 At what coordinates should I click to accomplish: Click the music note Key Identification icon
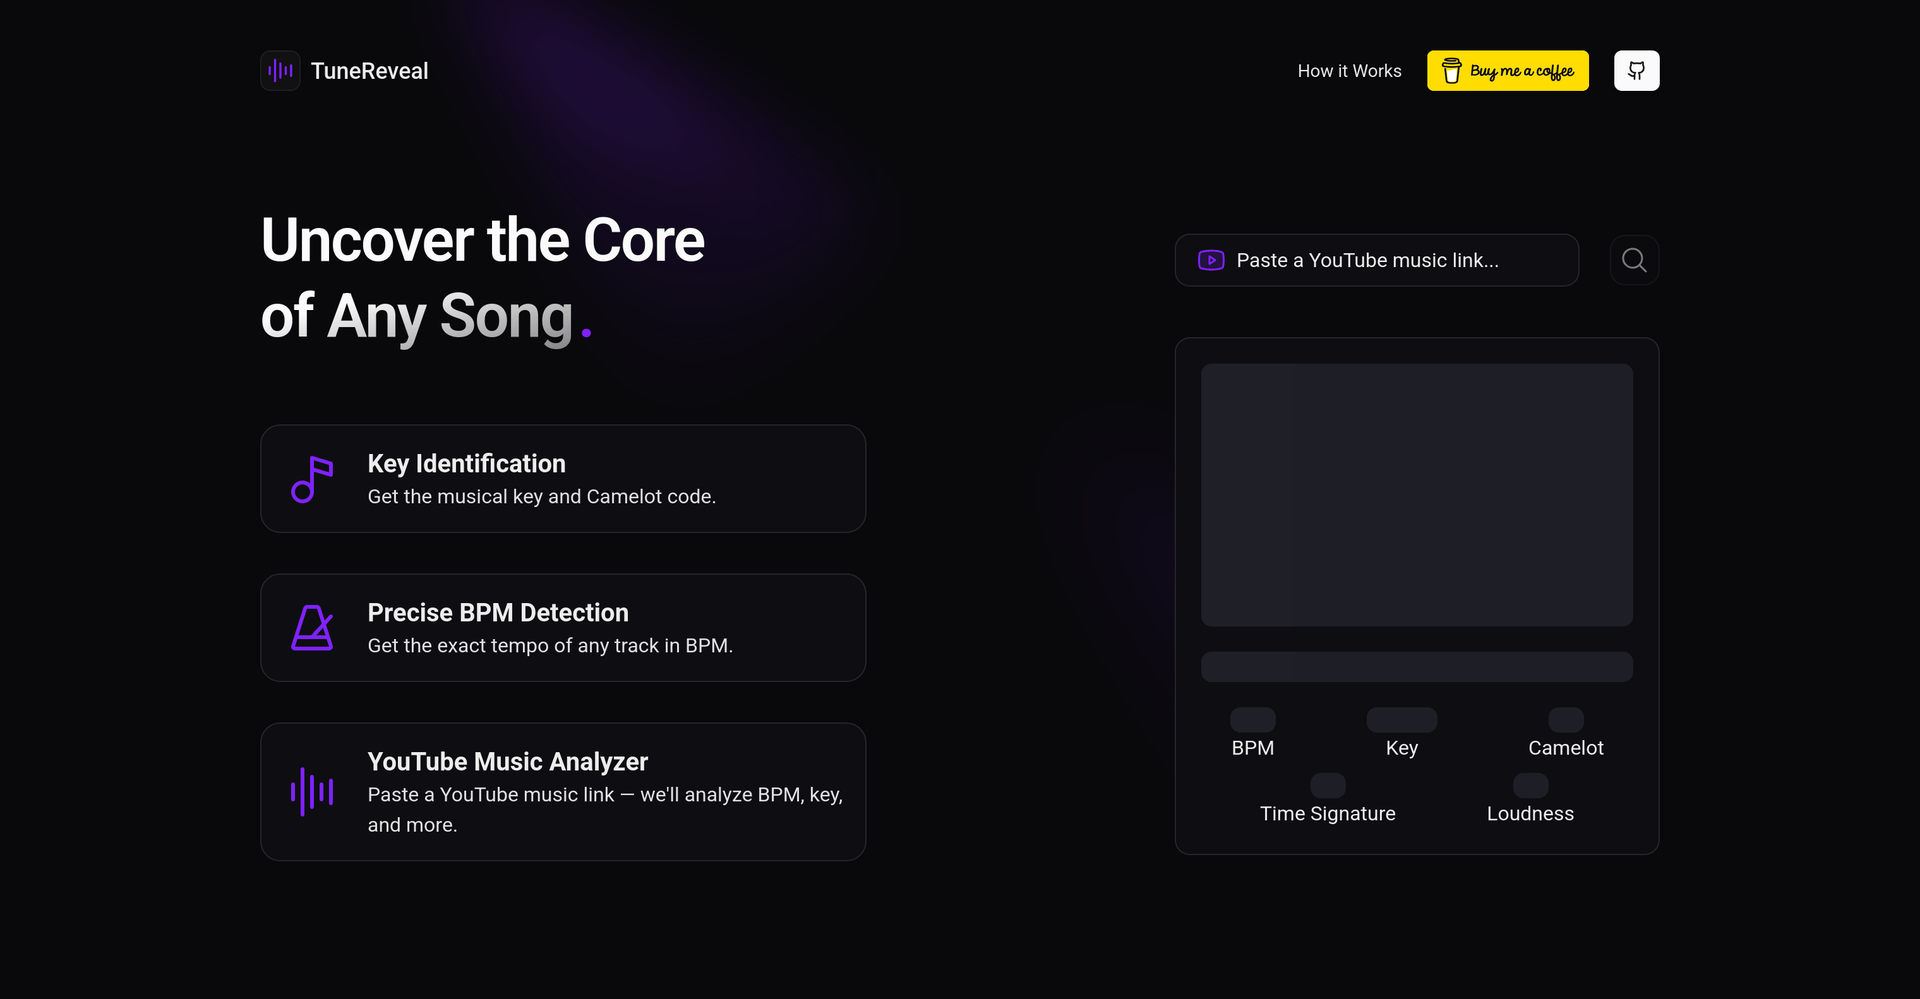click(312, 479)
